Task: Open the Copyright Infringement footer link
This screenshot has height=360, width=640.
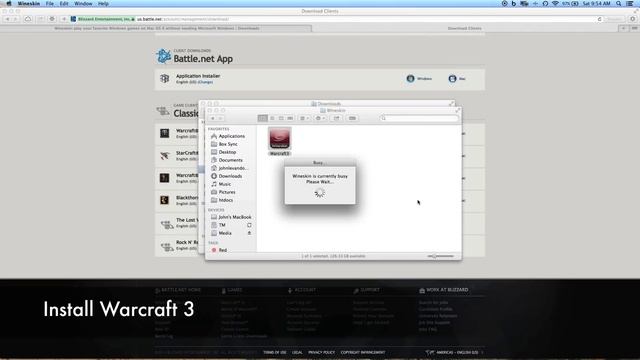Action: (x=363, y=353)
